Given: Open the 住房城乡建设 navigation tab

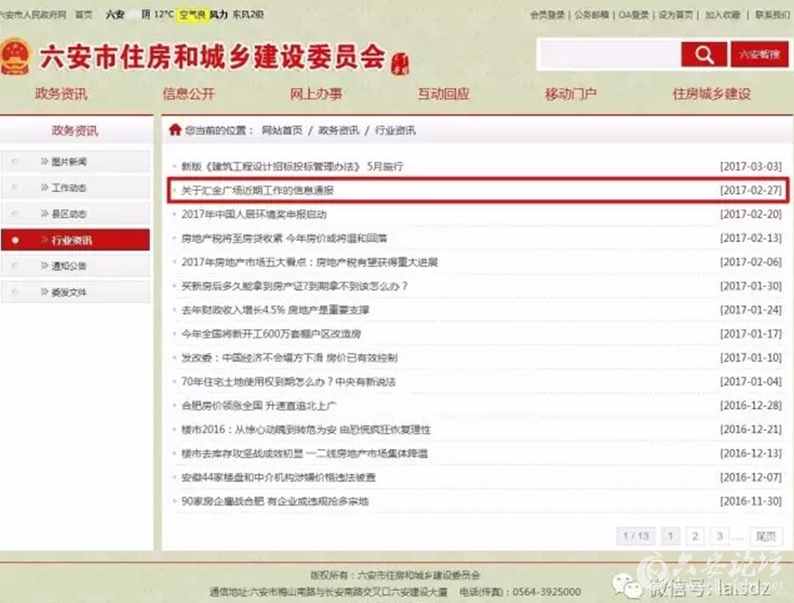Looking at the screenshot, I should (x=711, y=94).
